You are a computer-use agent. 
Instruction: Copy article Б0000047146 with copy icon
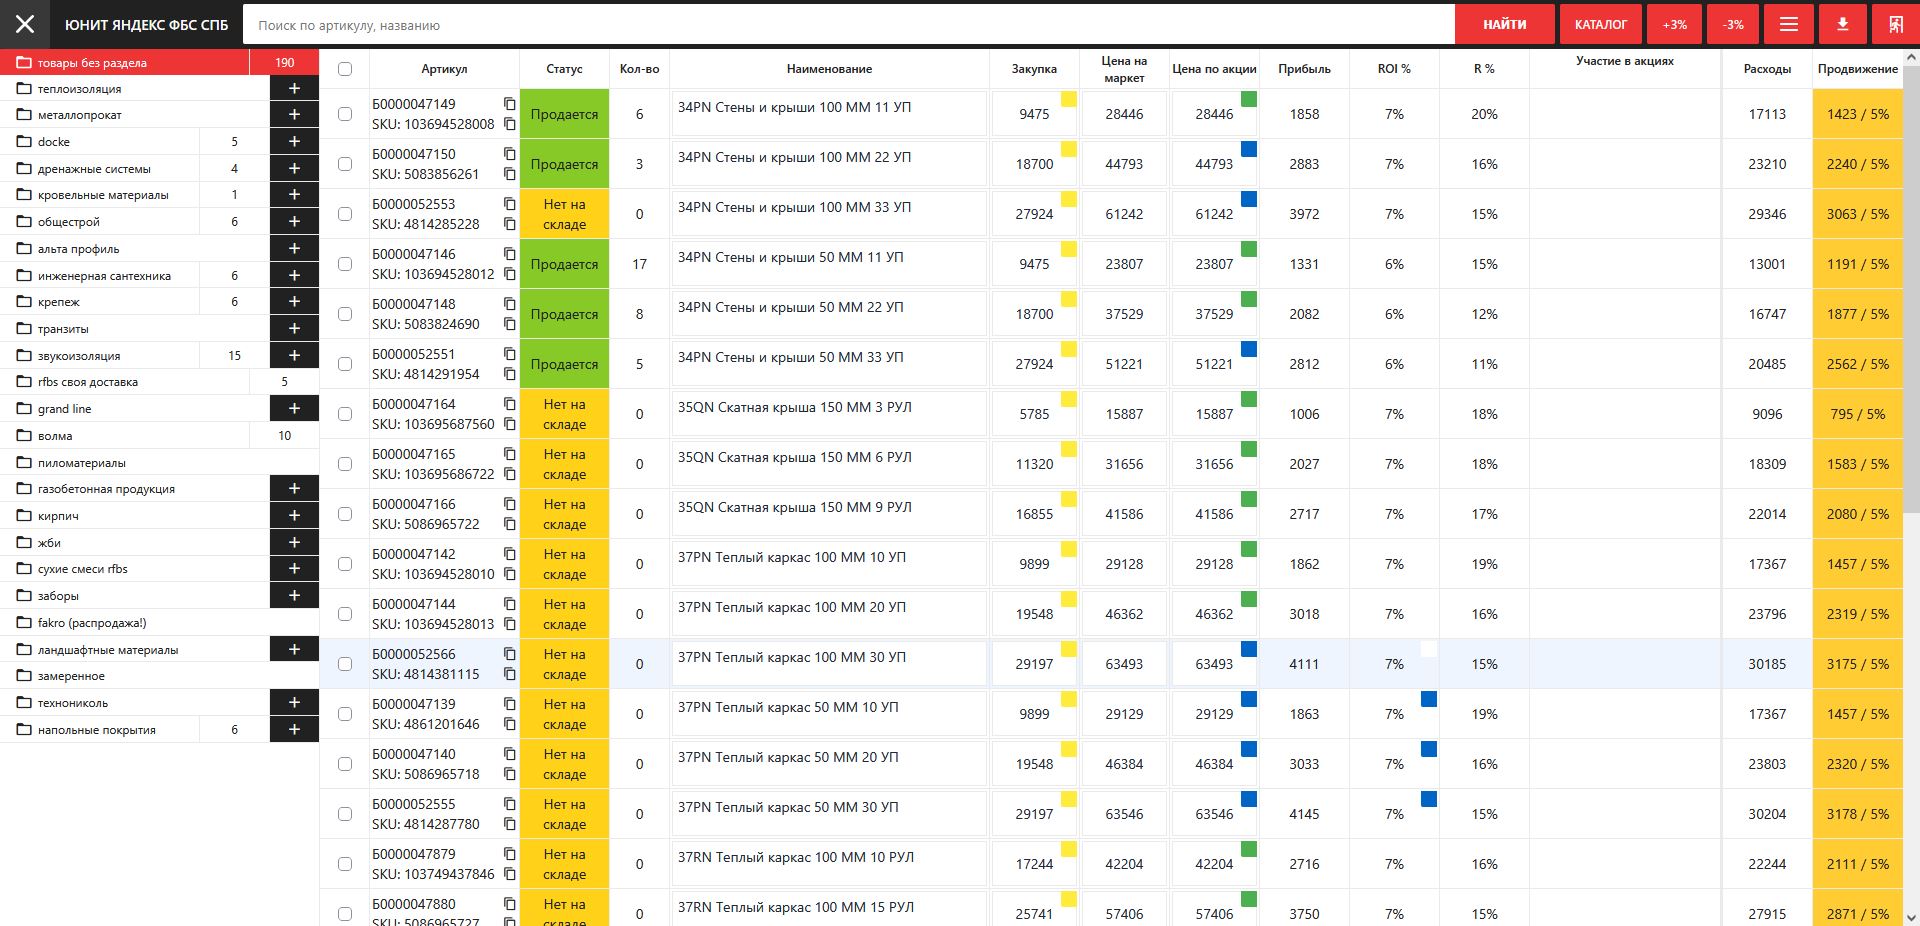pyautogui.click(x=509, y=254)
